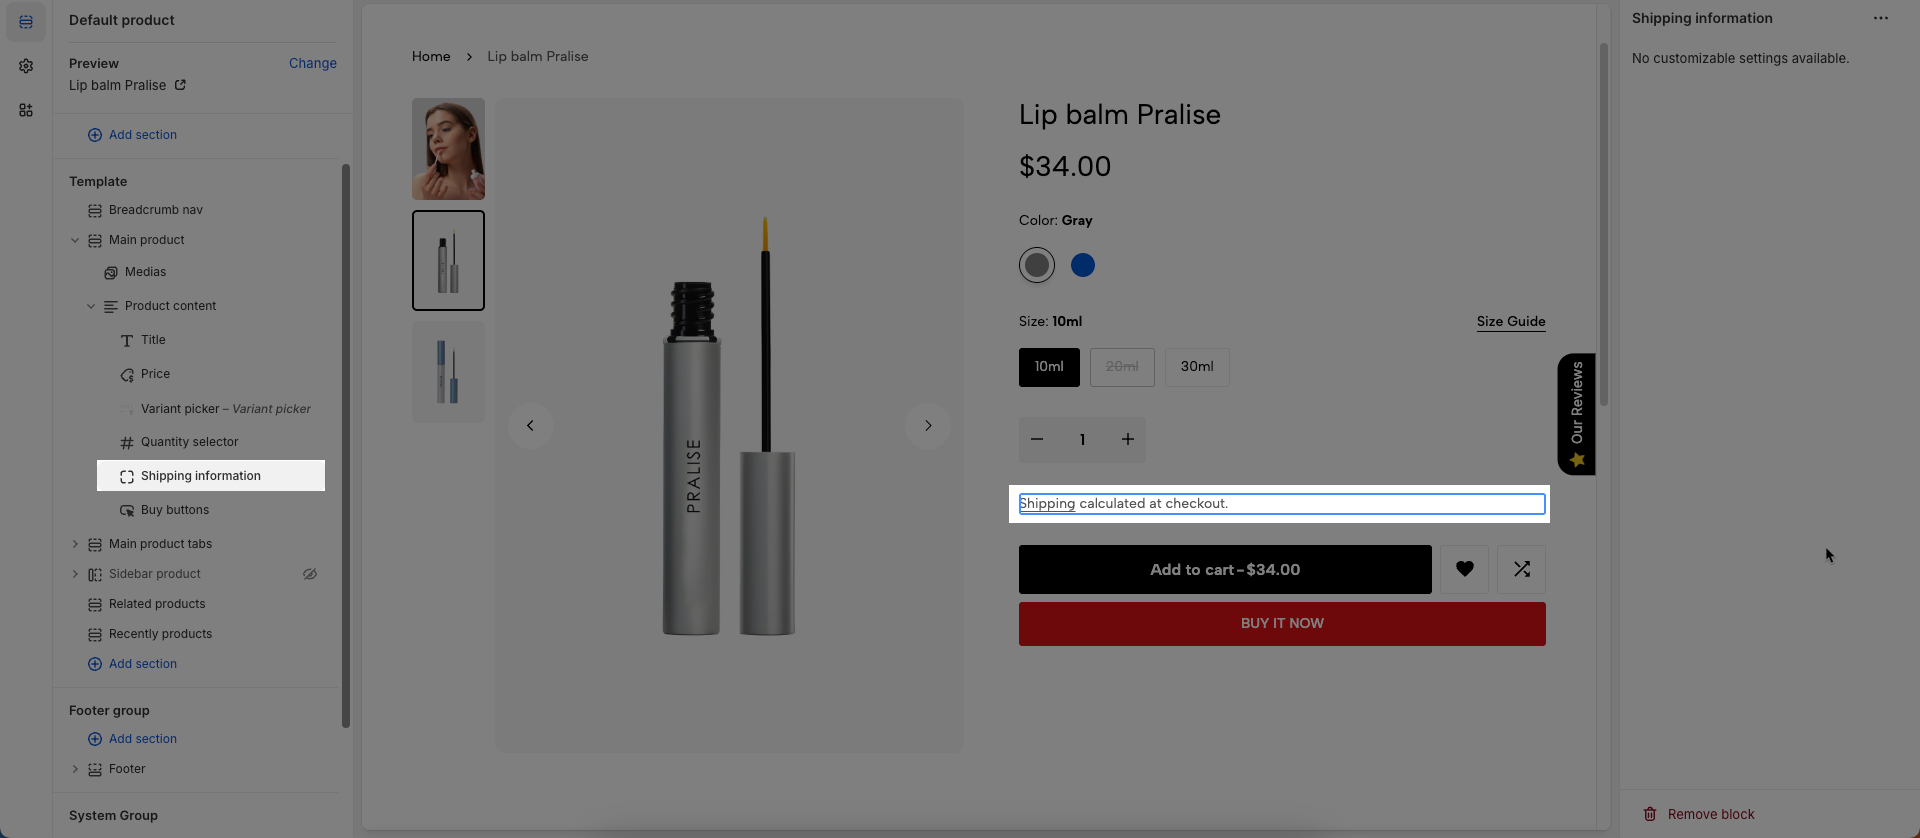This screenshot has height=838, width=1920.
Task: Collapse the Product content block
Action: tap(91, 306)
